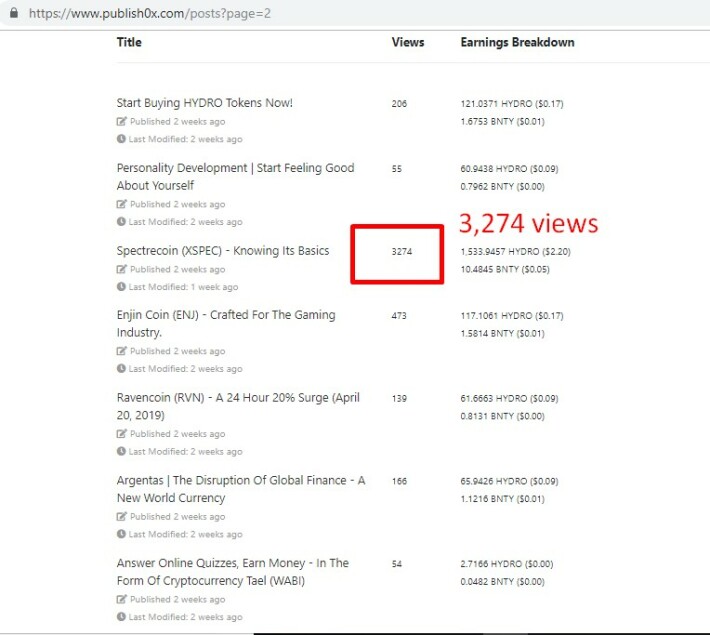
Task: Click published edit icon under Ravencoin post
Action: click(121, 434)
